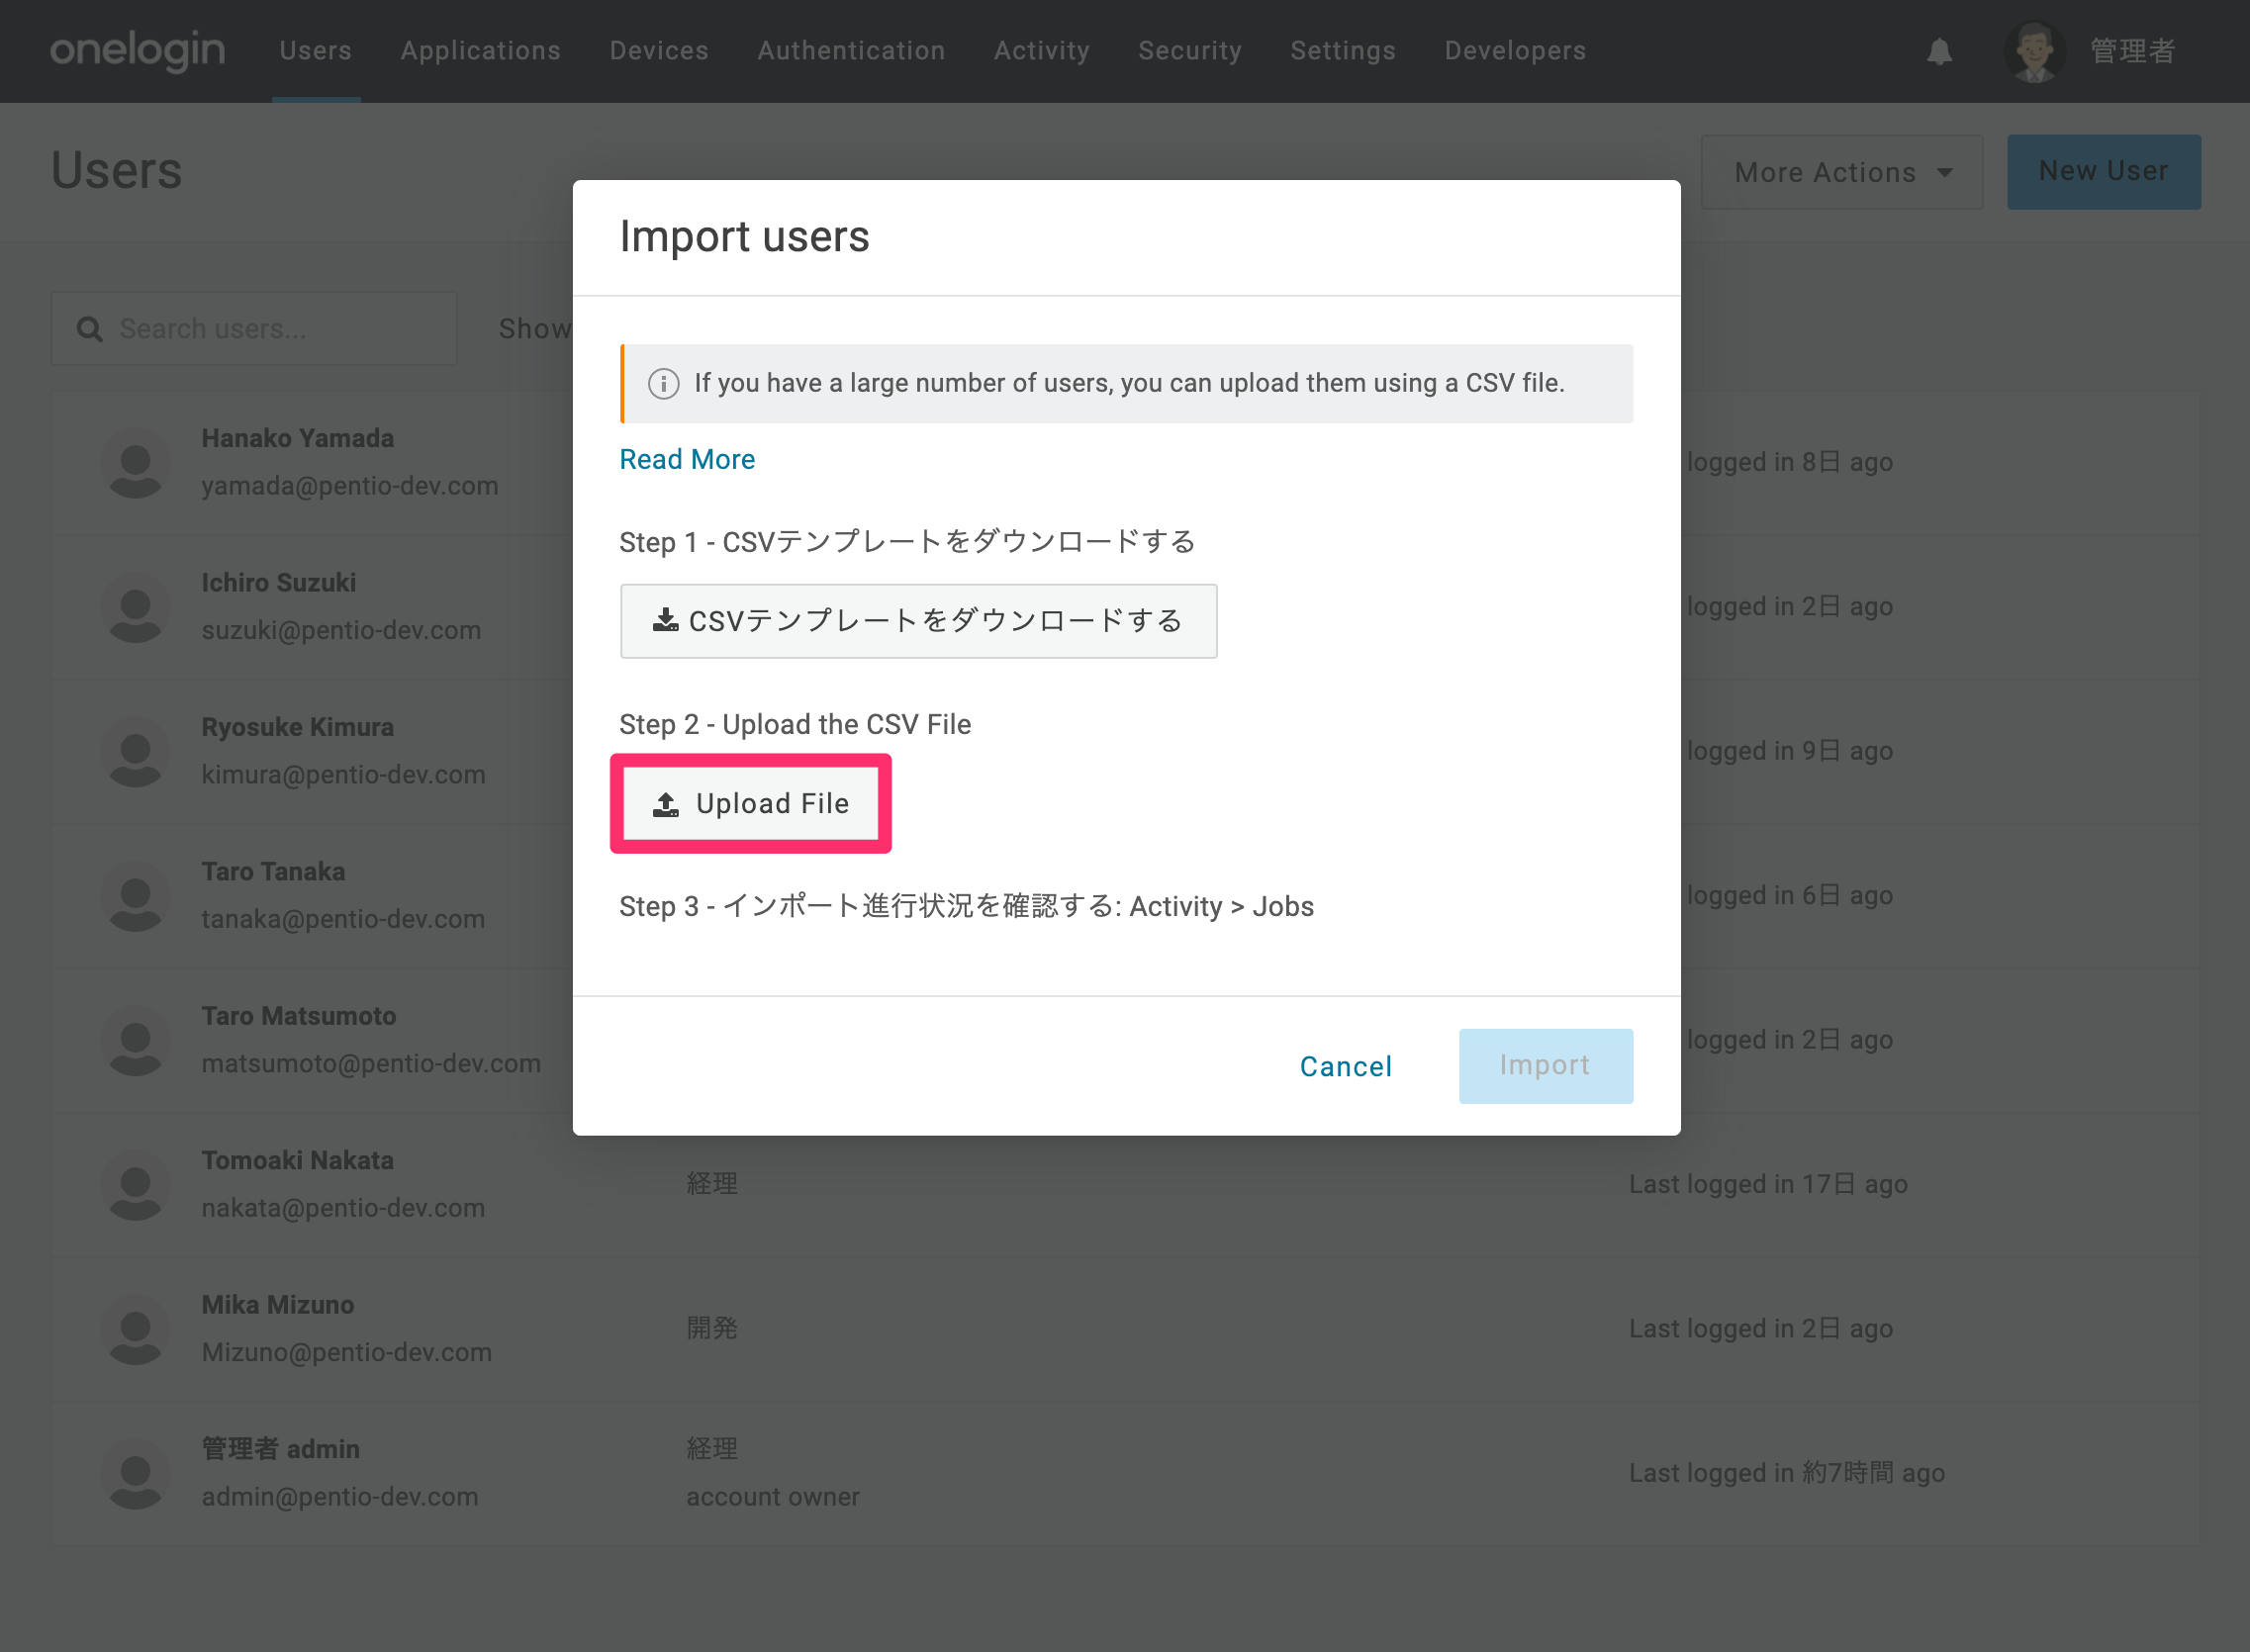Image resolution: width=2250 pixels, height=1652 pixels.
Task: Click the onelogin logo
Action: tap(137, 50)
